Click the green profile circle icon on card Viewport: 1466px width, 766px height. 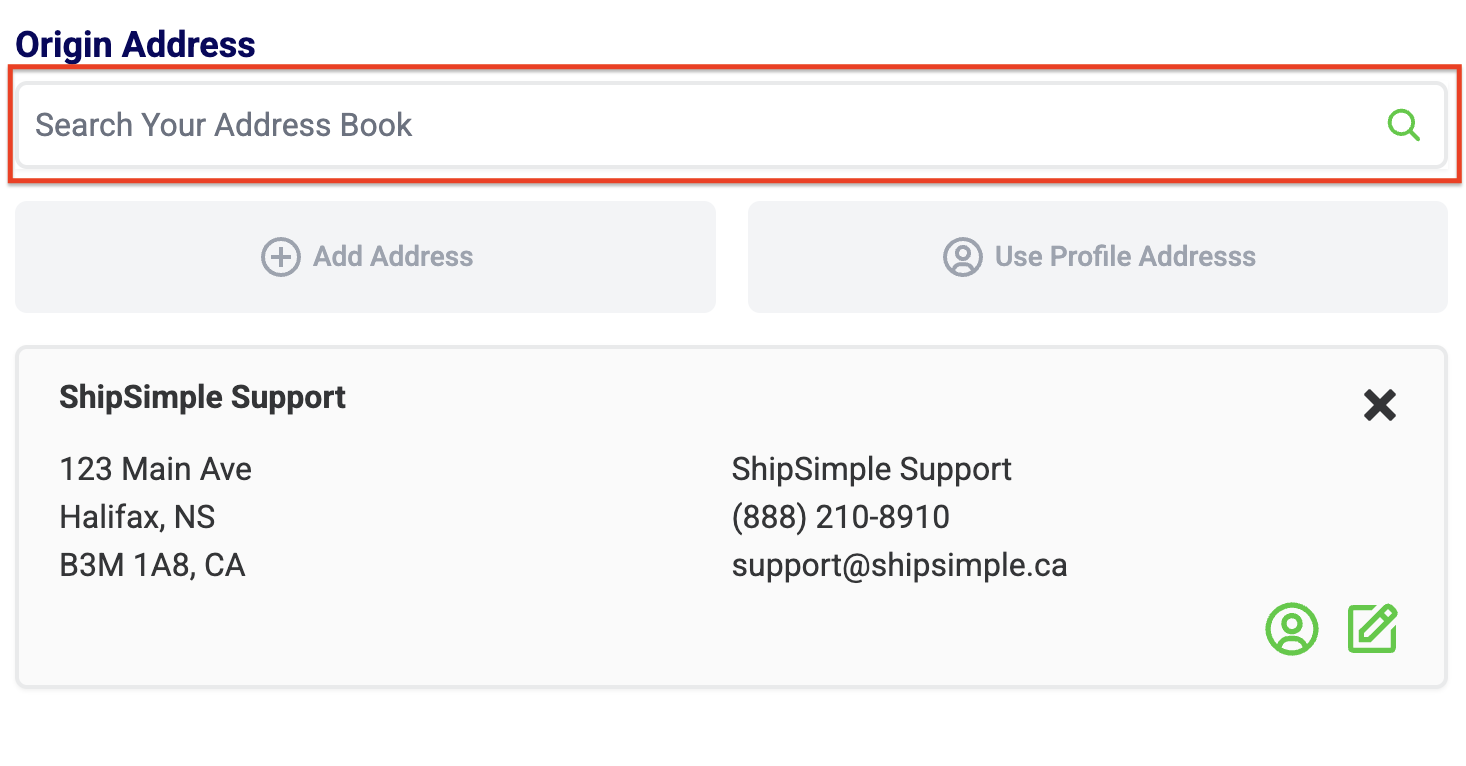click(1292, 629)
